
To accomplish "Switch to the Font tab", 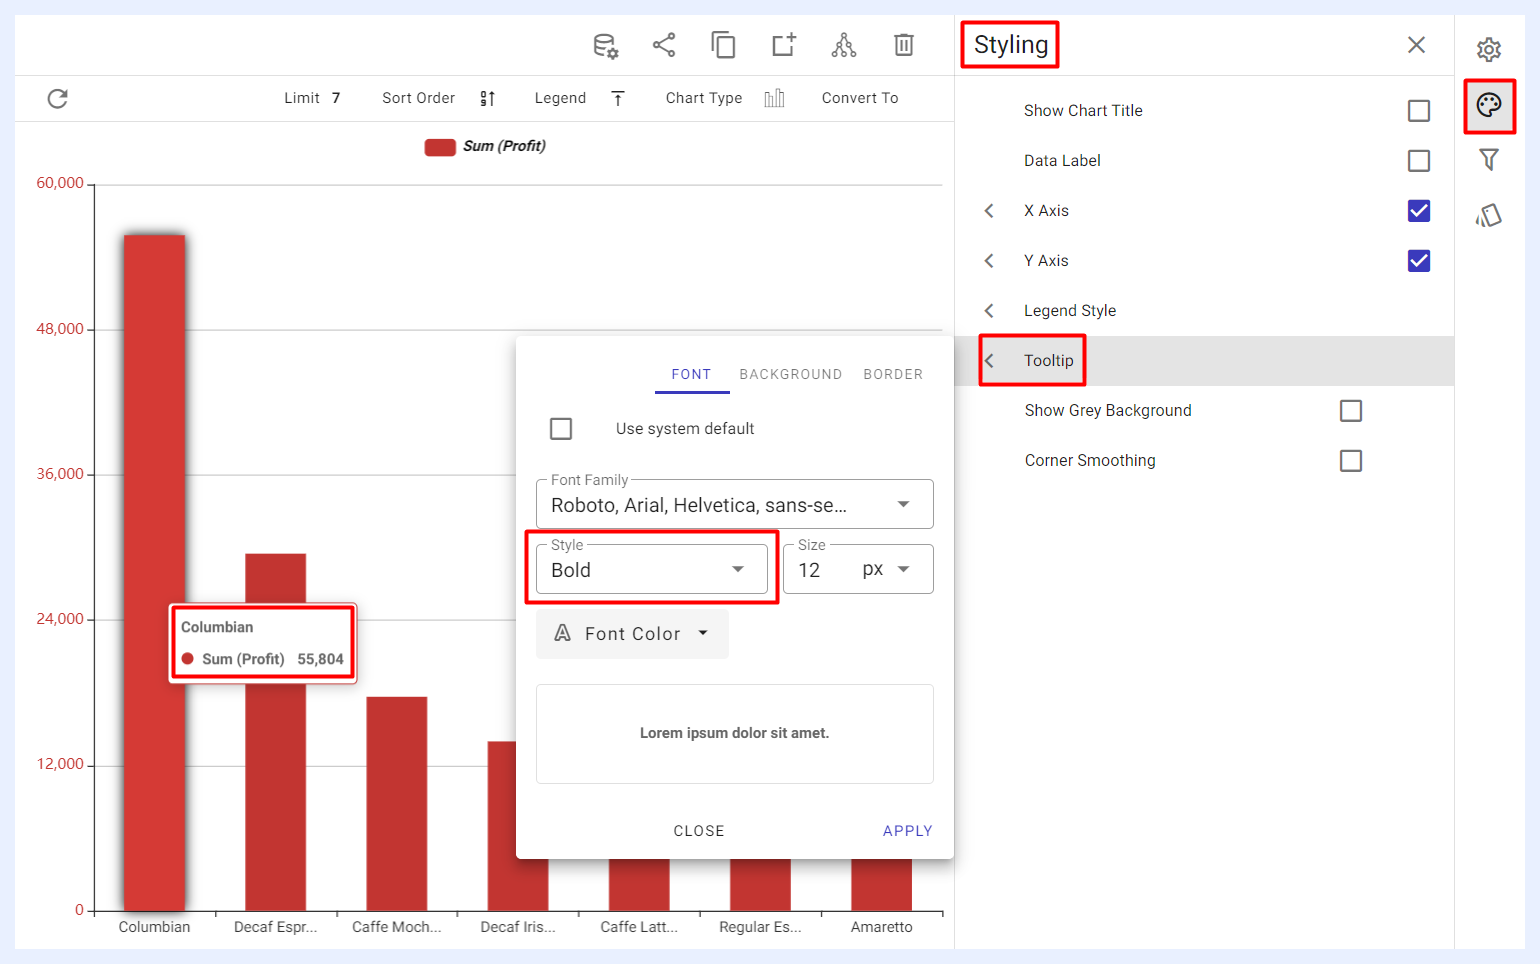I will 692,374.
